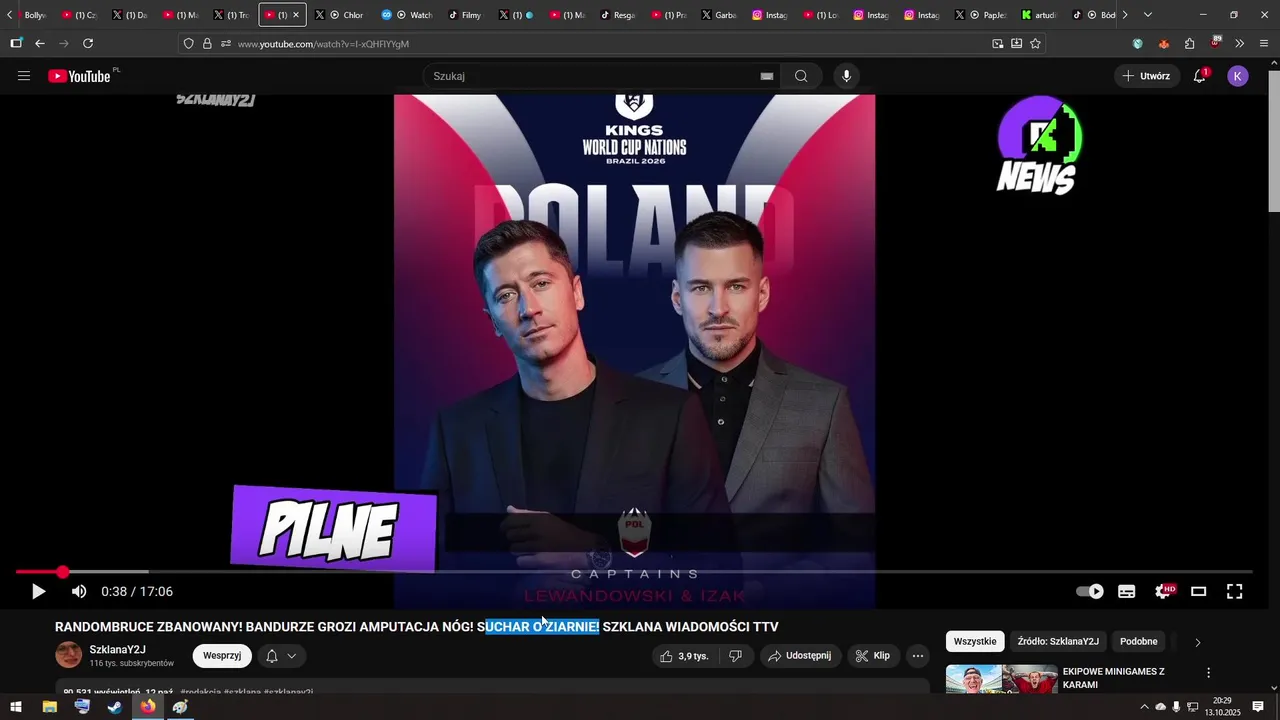Switch to the Chlor tab
The image size is (1280, 720).
pos(340,15)
